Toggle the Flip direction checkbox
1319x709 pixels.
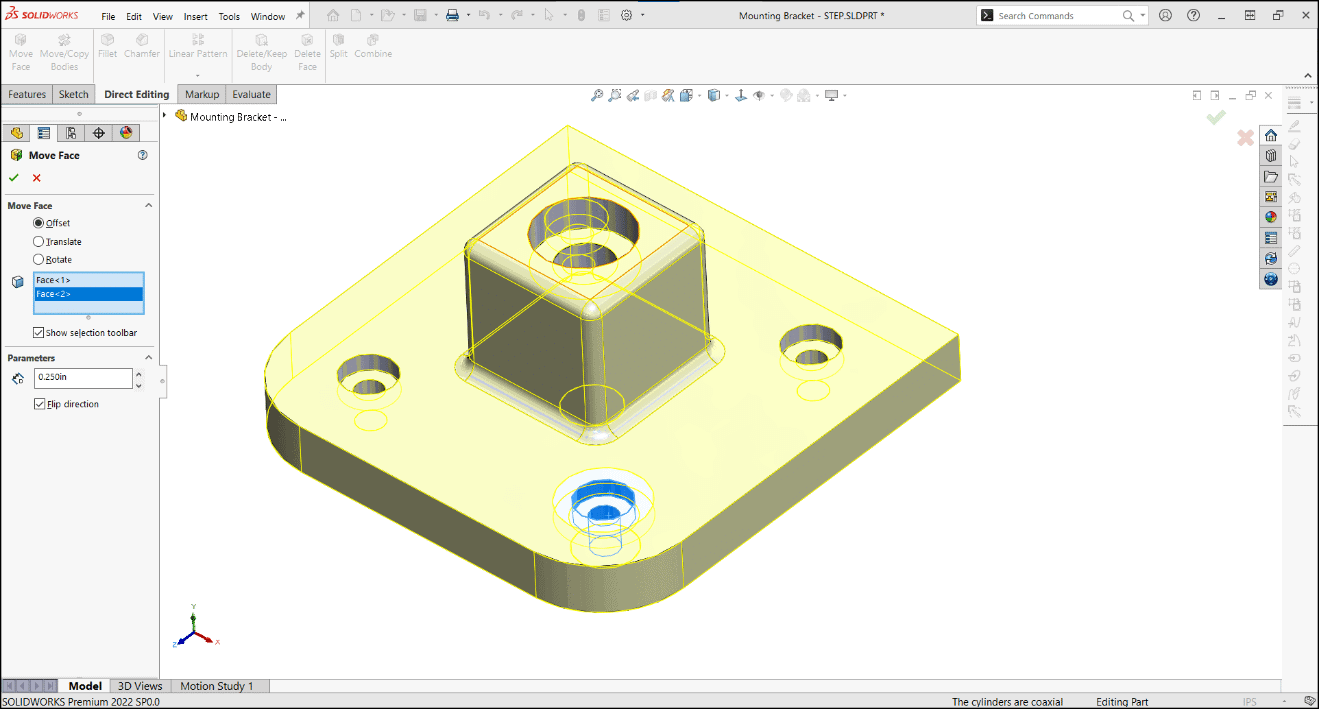coord(39,404)
